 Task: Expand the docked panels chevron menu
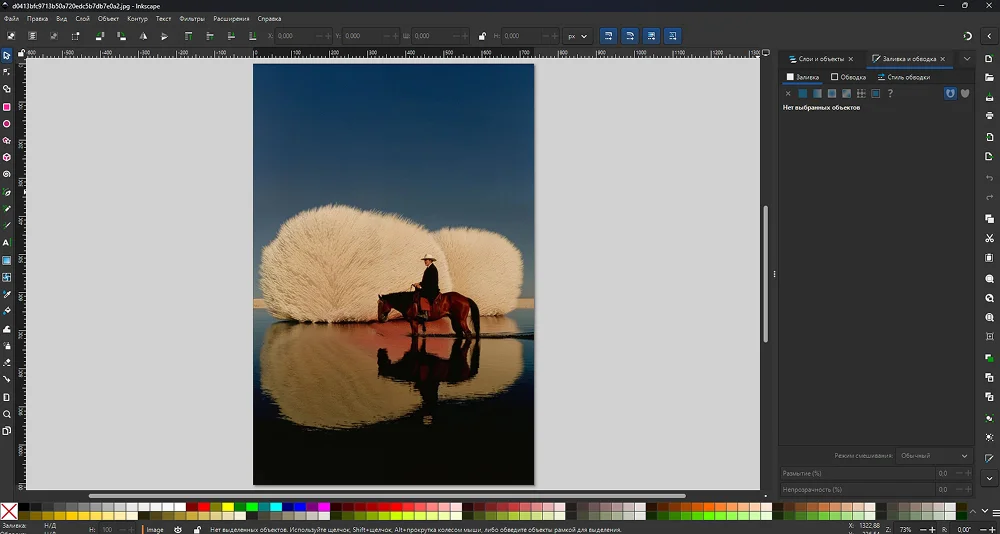point(967,59)
